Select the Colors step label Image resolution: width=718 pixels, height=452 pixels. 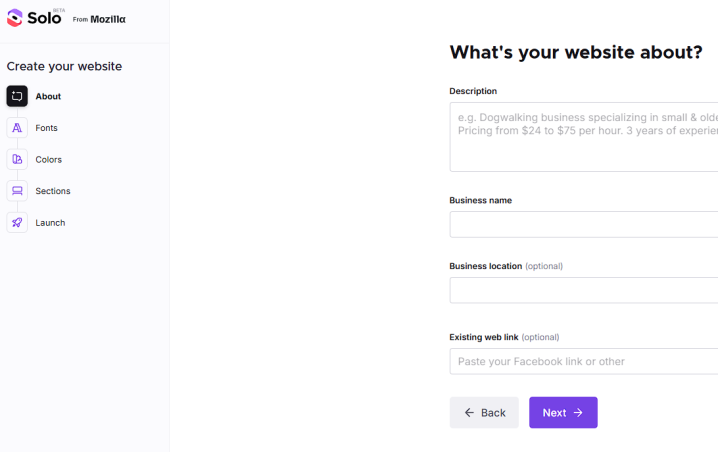click(49, 160)
